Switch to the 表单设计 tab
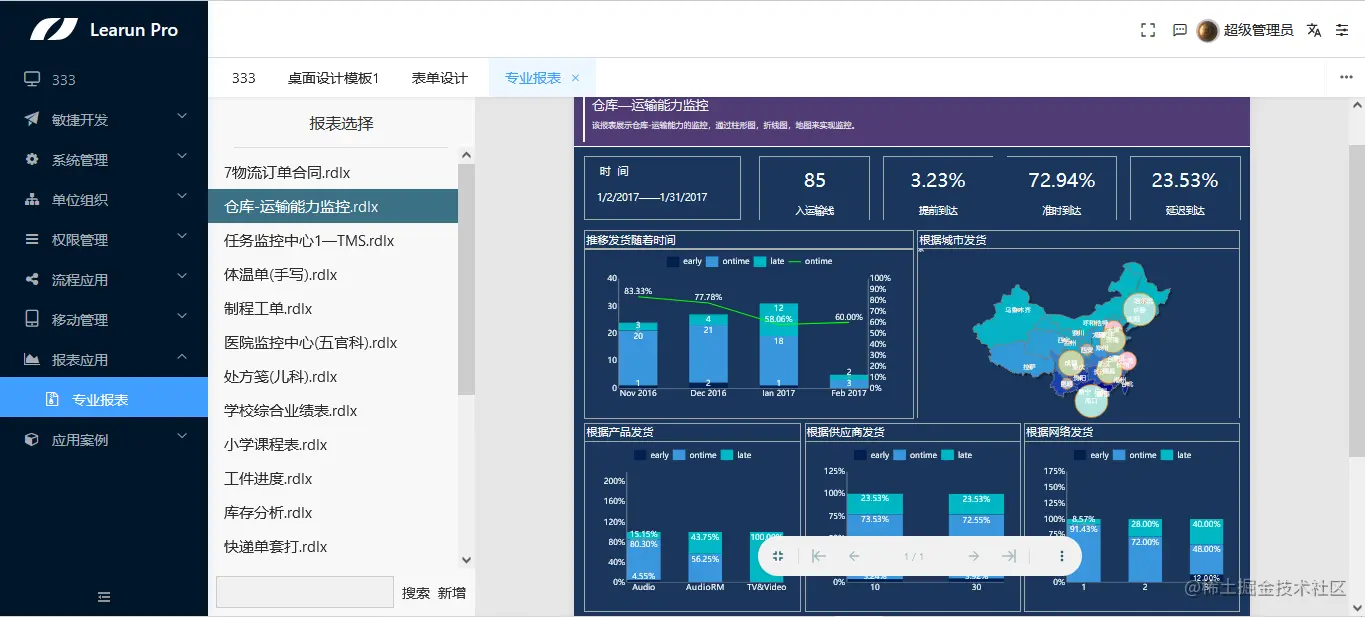 438,77
